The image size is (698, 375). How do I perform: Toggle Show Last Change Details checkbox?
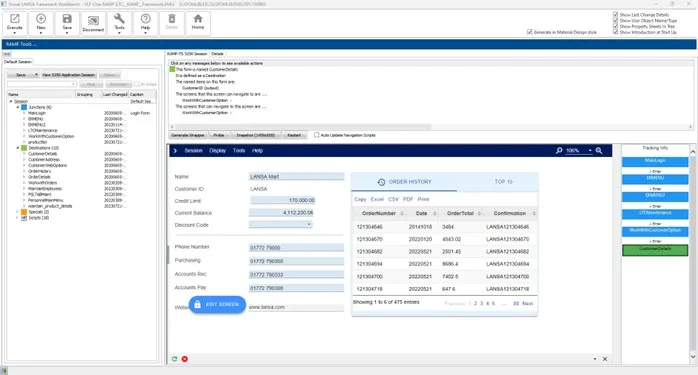[616, 15]
